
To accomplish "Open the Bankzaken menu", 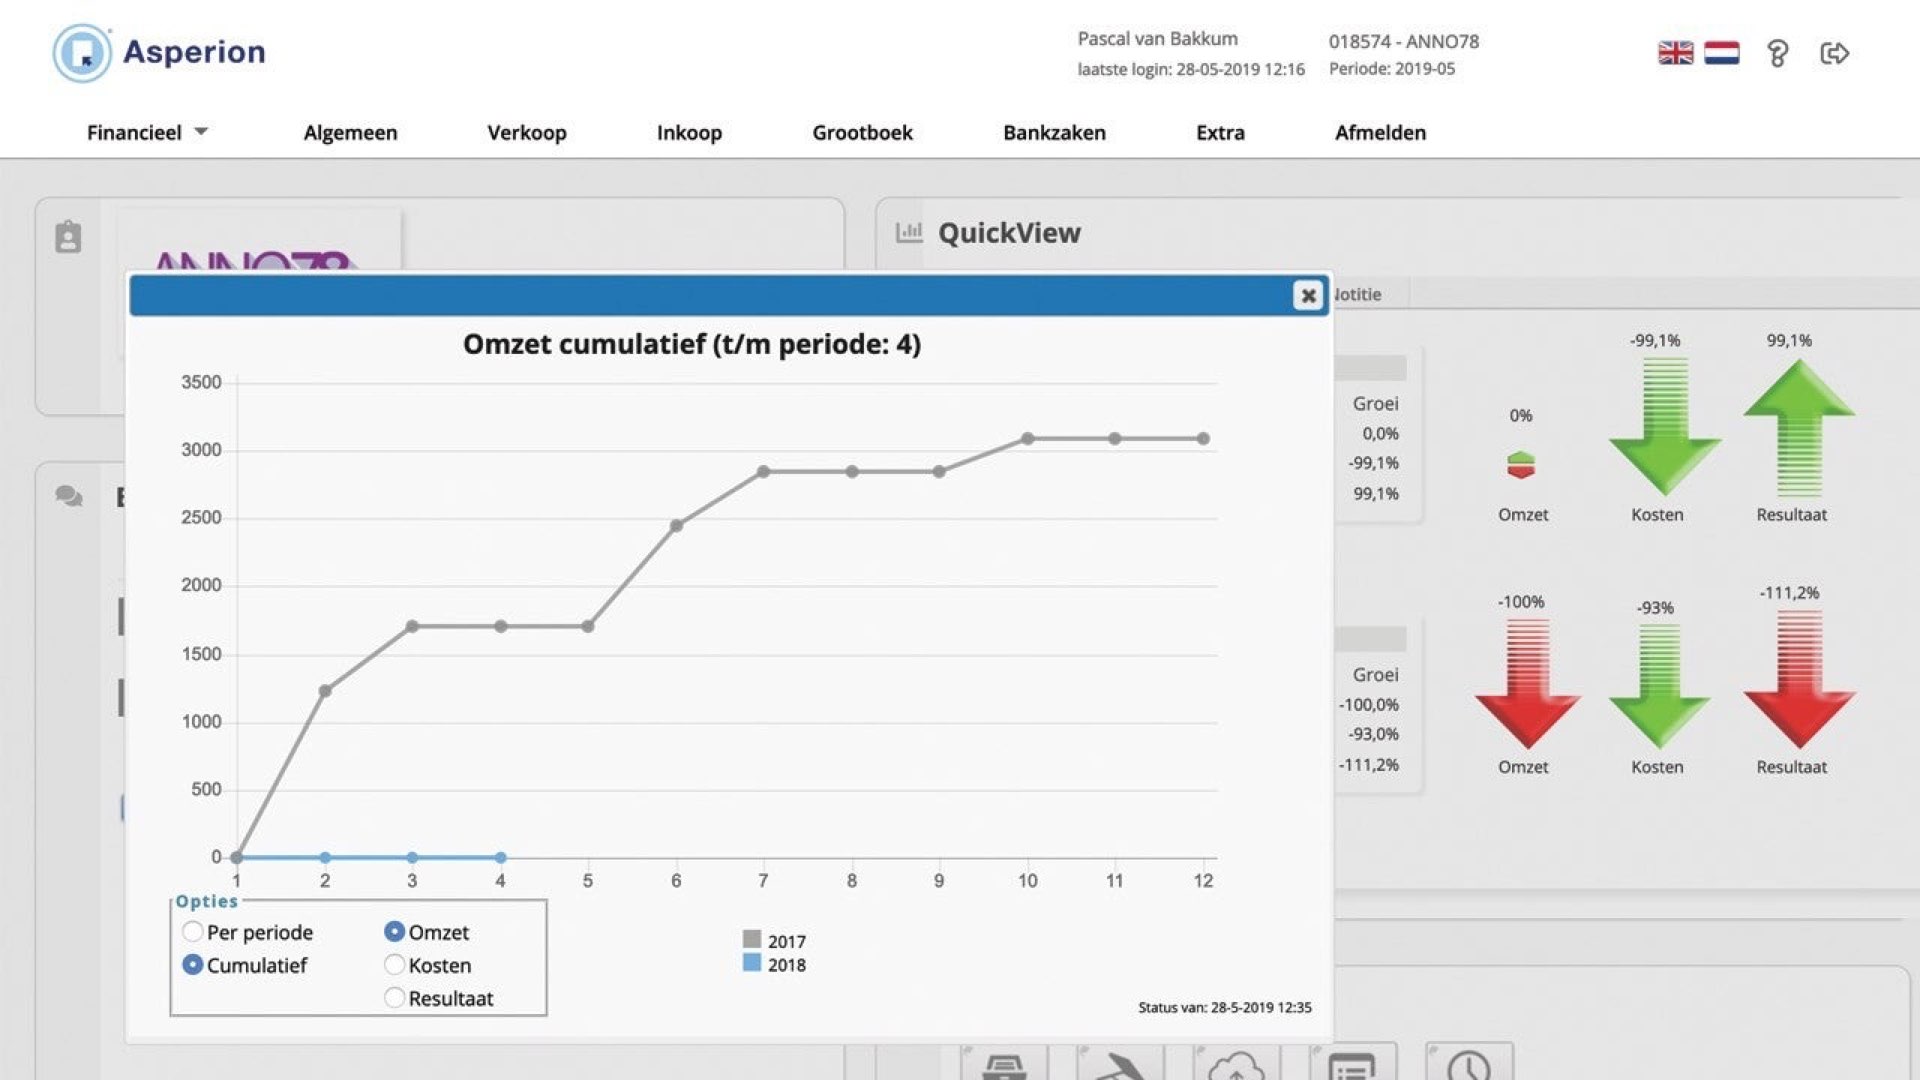I will [x=1054, y=133].
